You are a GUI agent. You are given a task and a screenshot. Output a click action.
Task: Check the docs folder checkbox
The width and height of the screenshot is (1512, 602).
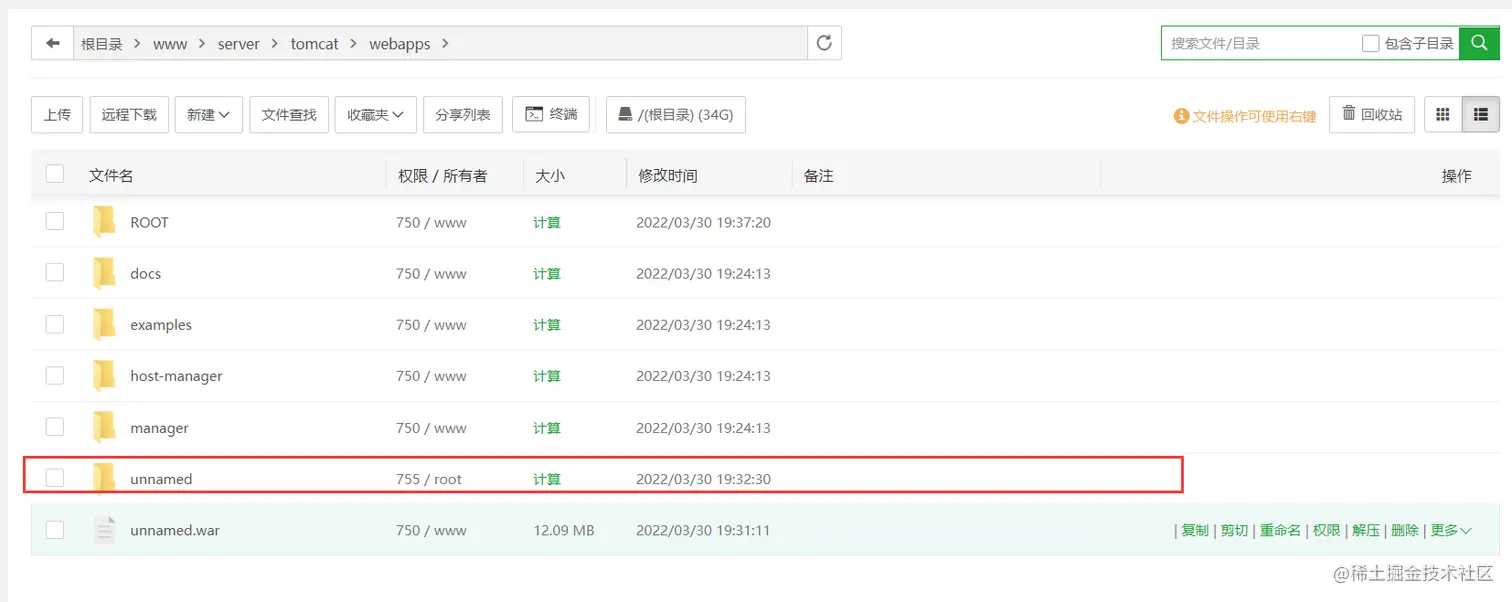[55, 272]
